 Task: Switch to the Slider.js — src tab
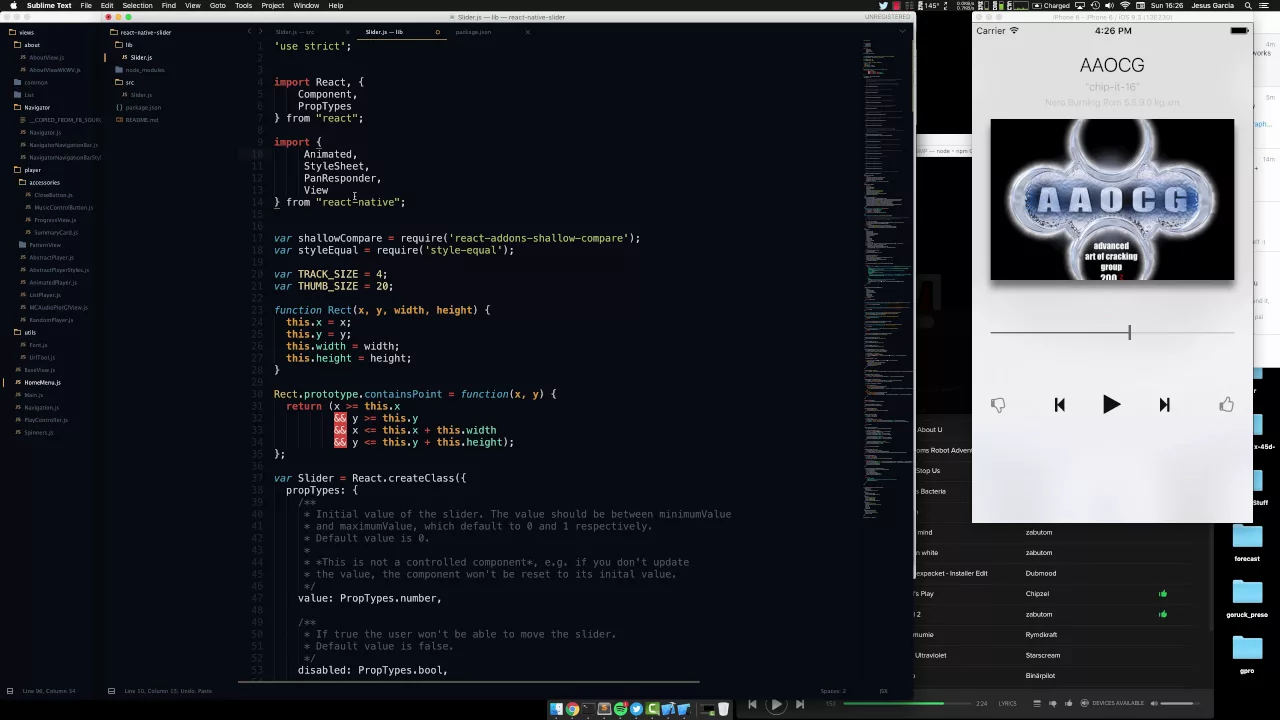(295, 32)
